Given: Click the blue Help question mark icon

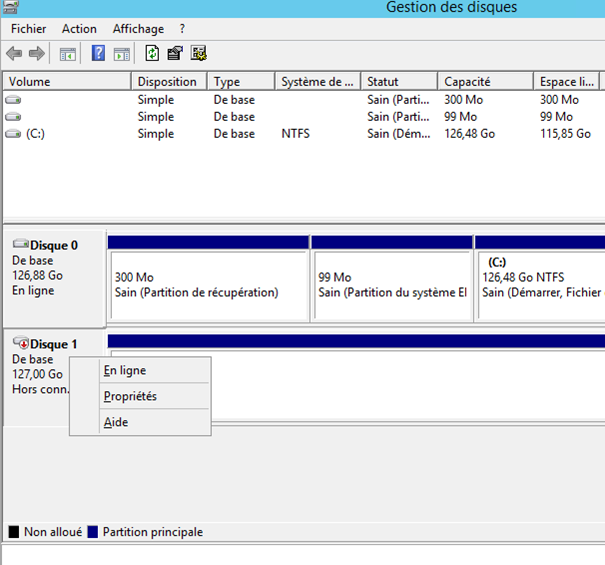Looking at the screenshot, I should tap(99, 54).
